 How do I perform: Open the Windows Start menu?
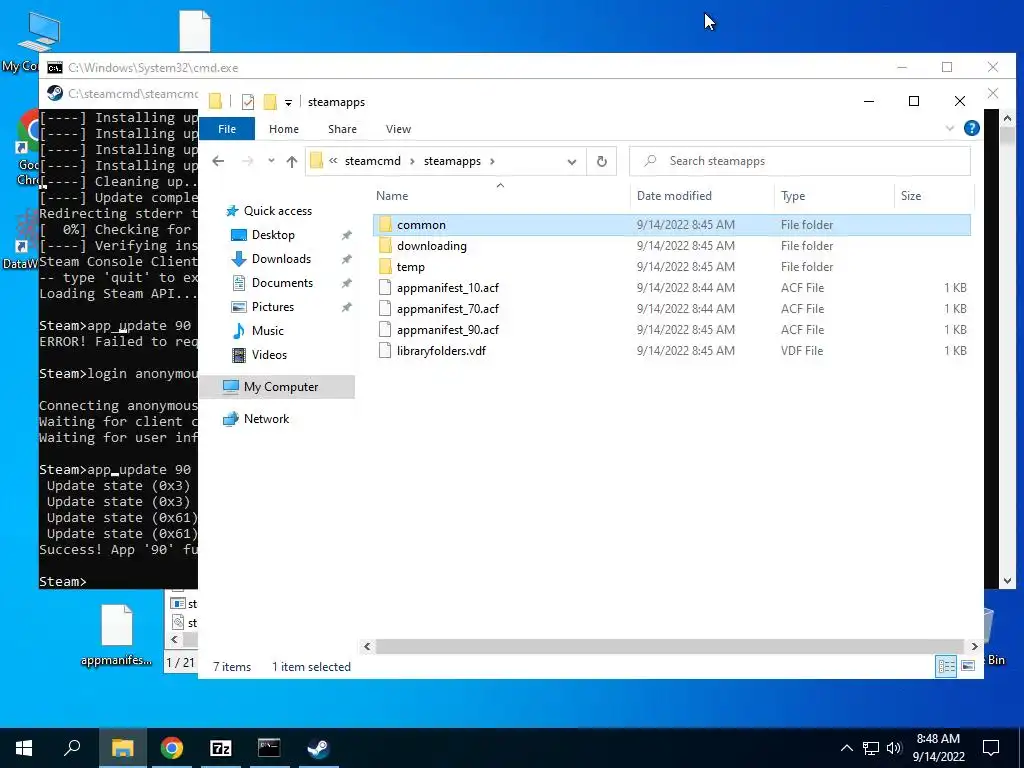[24, 748]
